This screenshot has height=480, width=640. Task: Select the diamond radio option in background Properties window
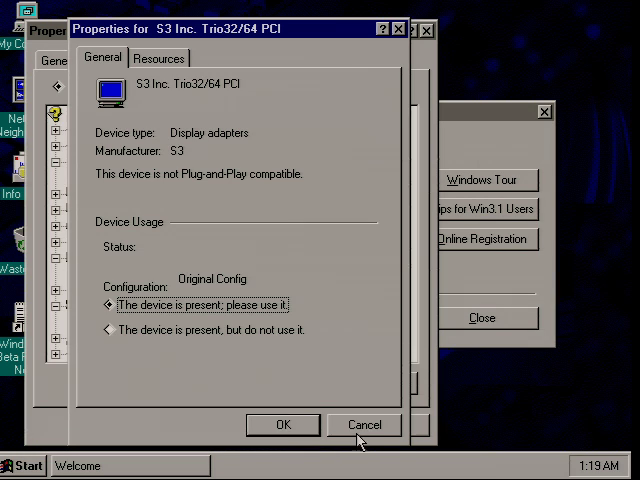coord(58,87)
